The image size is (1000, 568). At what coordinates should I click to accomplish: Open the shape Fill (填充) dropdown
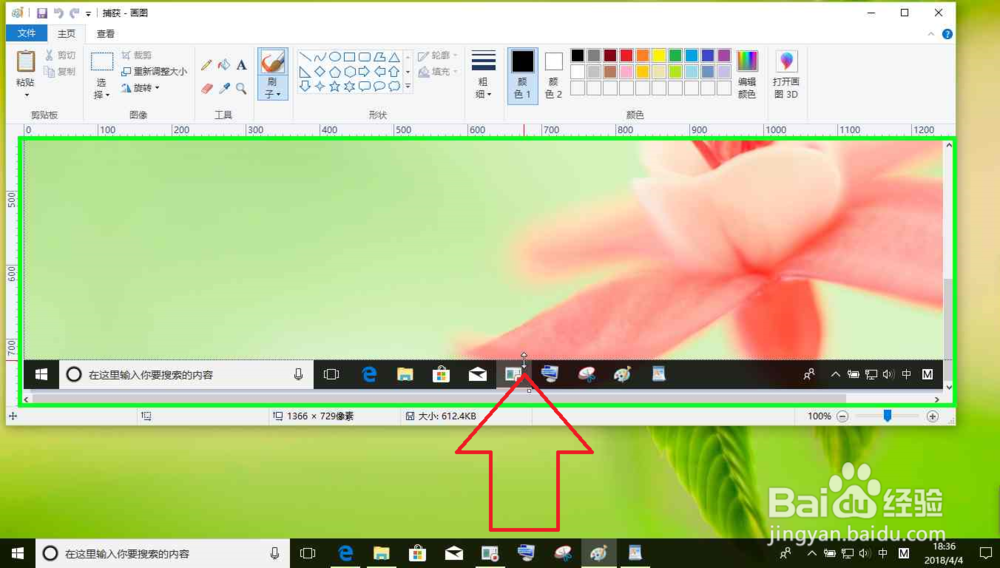tap(438, 71)
